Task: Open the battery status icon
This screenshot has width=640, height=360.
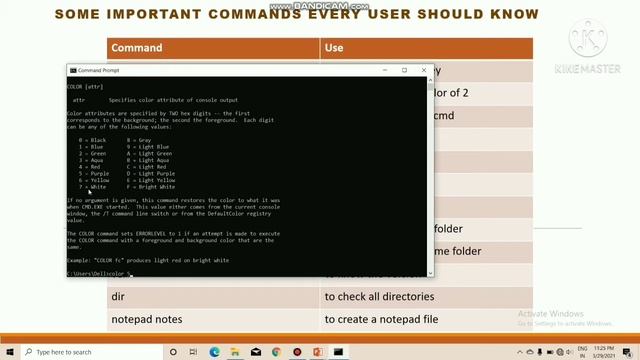Action: click(x=550, y=352)
